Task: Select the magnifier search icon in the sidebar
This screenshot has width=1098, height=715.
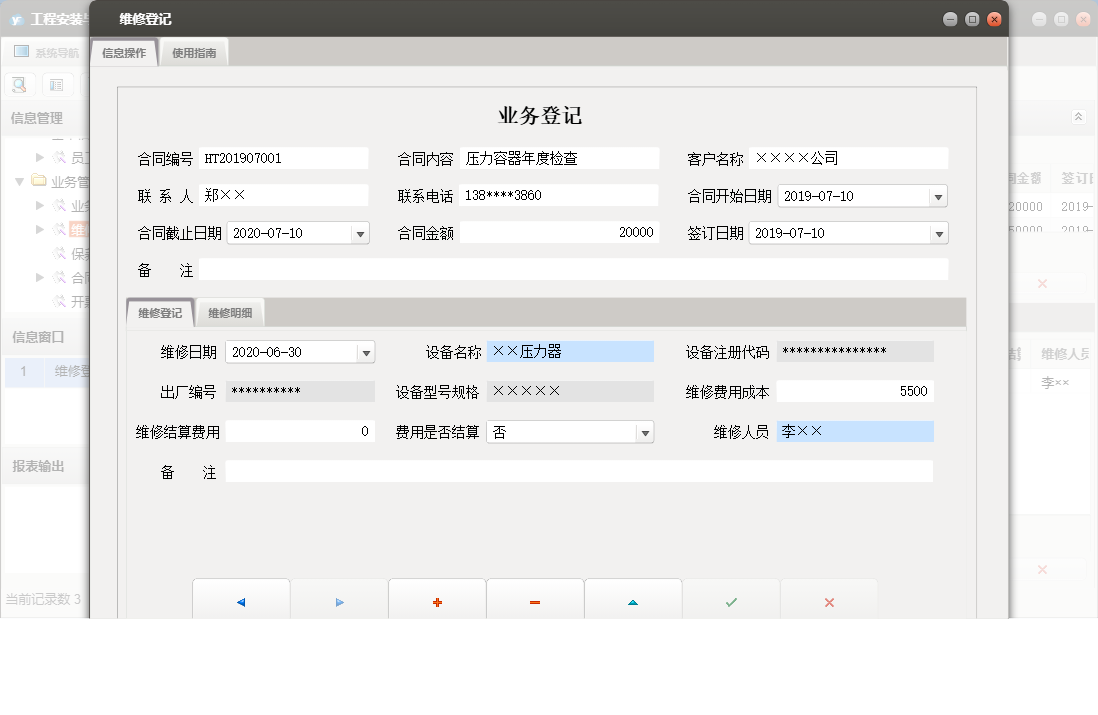Action: click(x=18, y=84)
